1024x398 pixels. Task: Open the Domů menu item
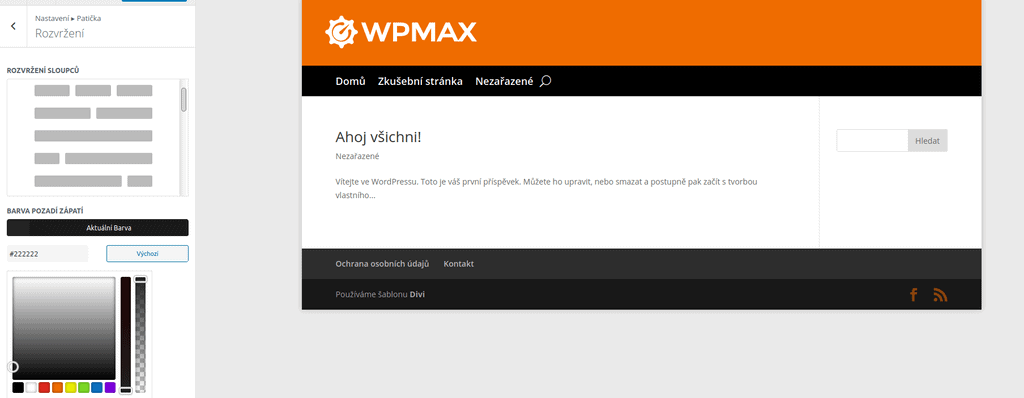click(350, 81)
